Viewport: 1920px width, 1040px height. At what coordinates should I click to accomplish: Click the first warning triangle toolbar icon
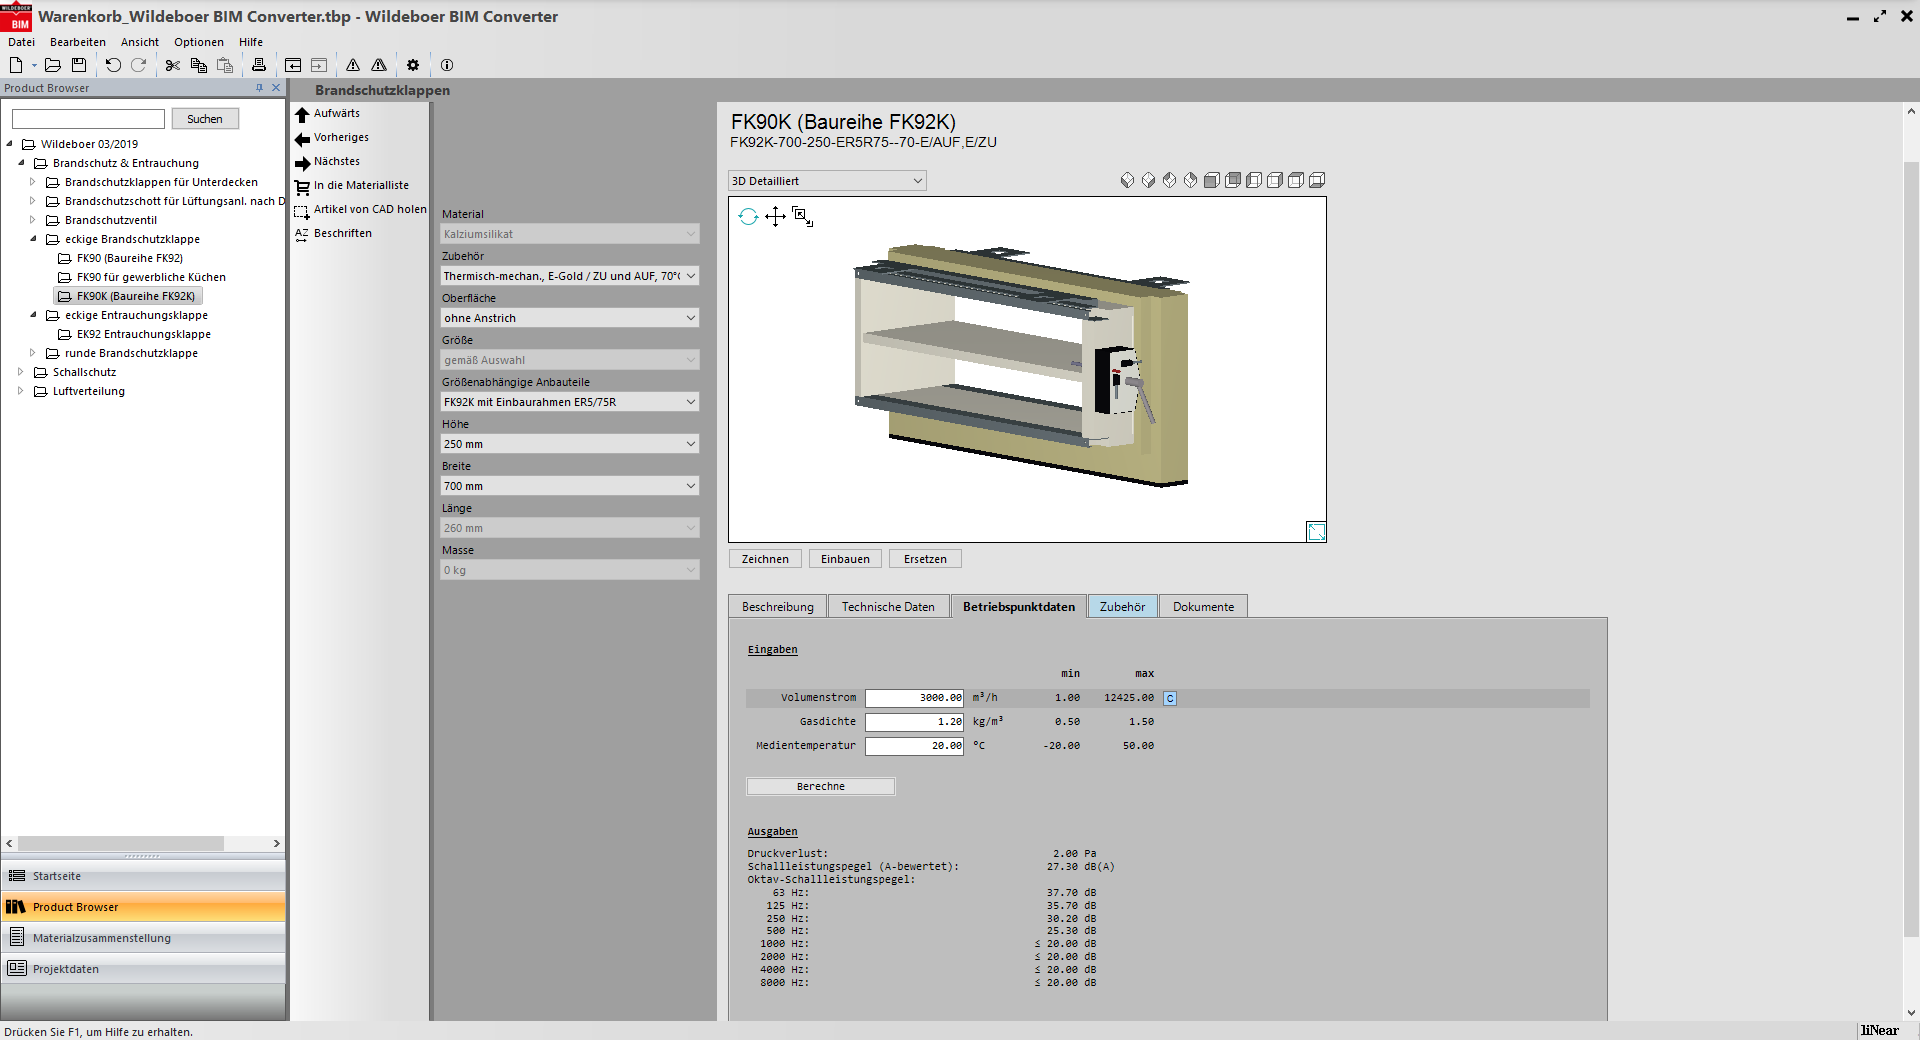coord(353,65)
